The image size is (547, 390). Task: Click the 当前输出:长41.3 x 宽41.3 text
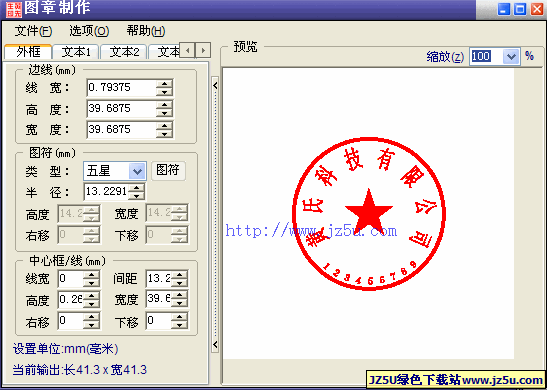(80, 370)
